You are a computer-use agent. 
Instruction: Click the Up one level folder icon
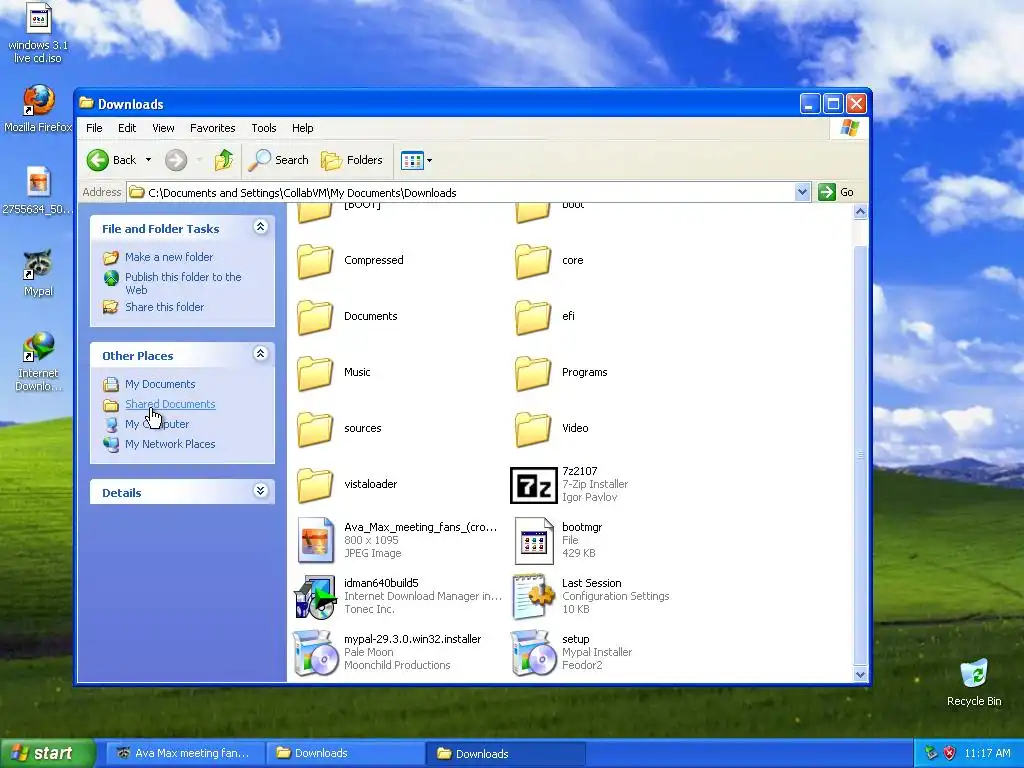tap(223, 160)
